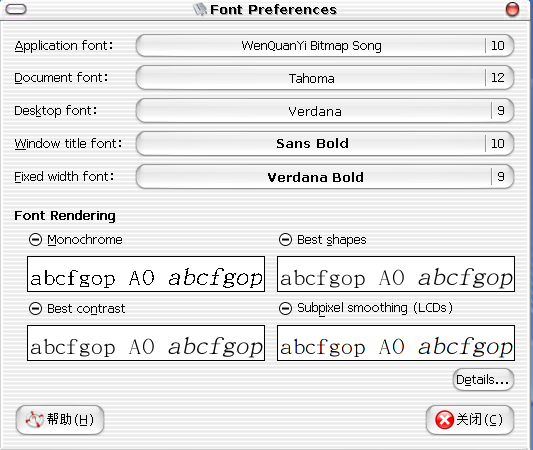Viewport: 533px width, 450px height.
Task: Click the Font Preferences title bar icon
Action: (x=200, y=10)
